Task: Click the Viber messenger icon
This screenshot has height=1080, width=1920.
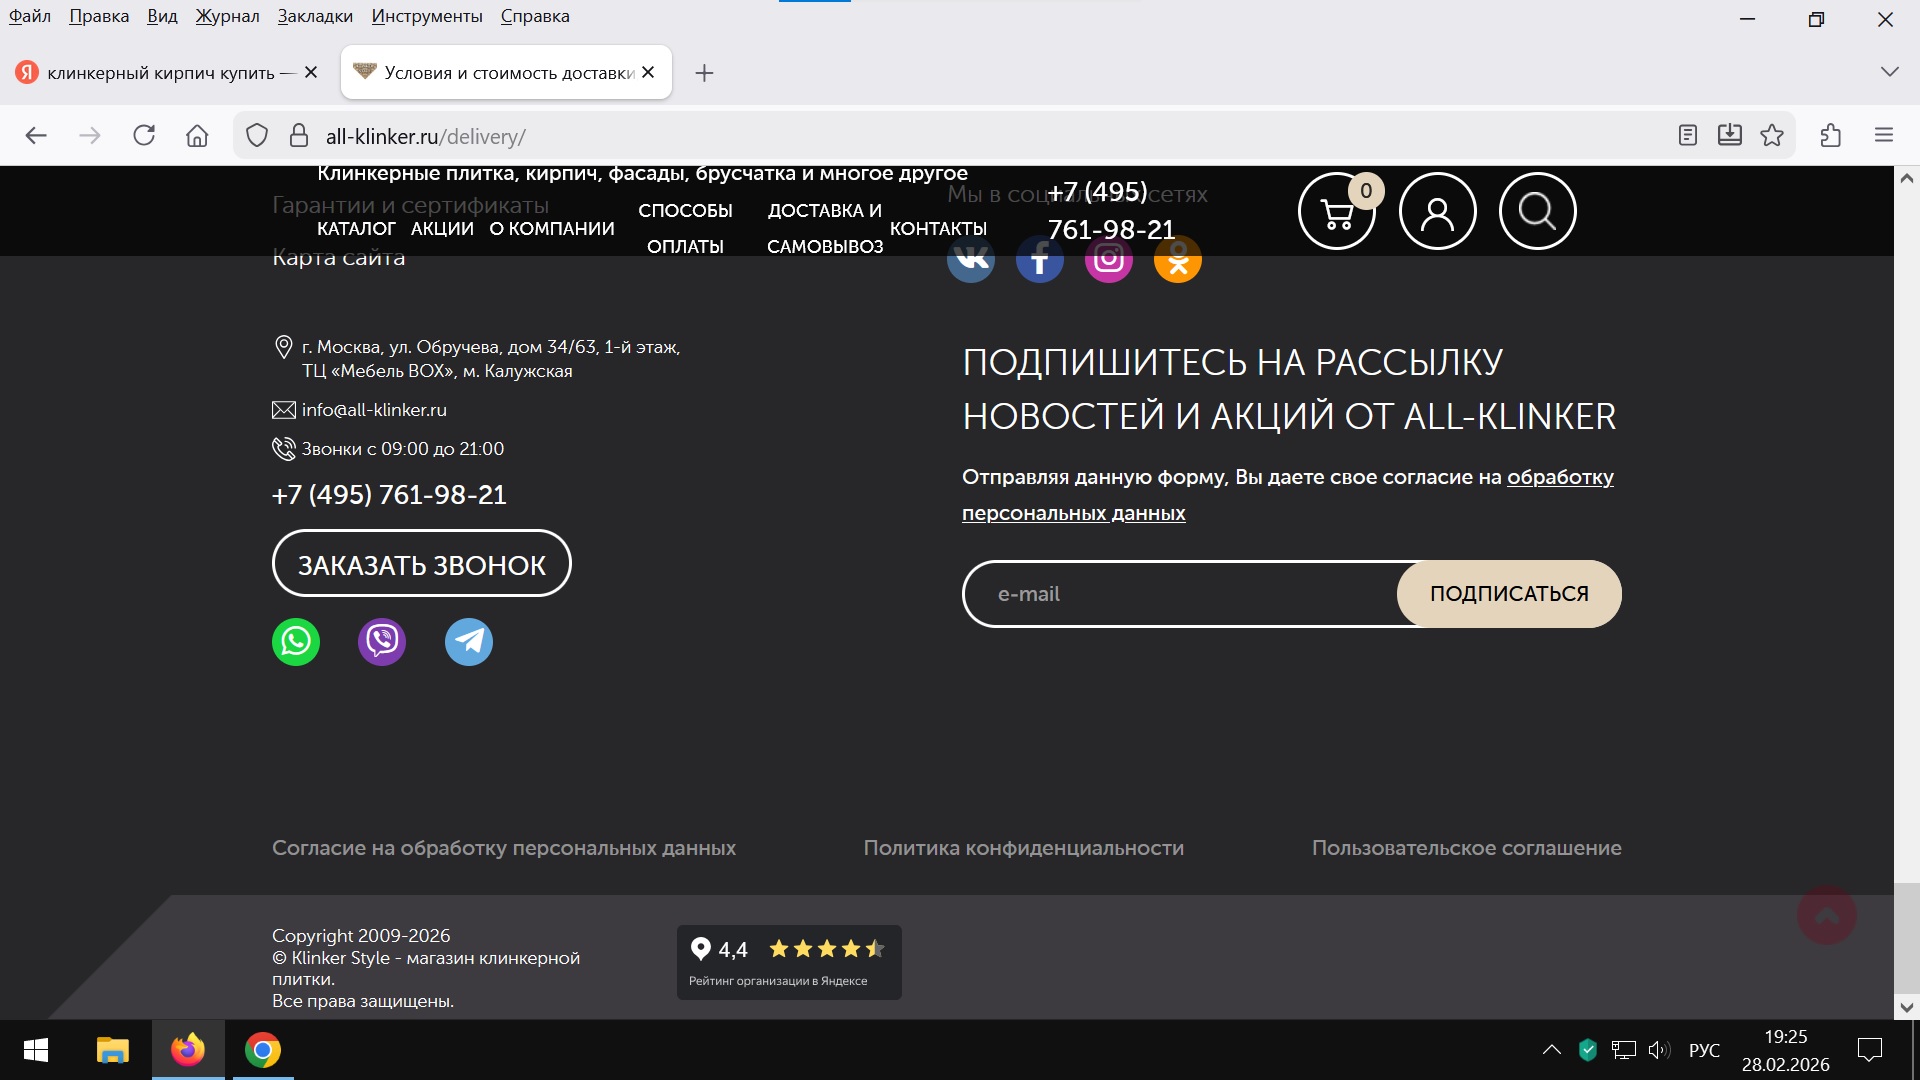Action: pos(382,642)
